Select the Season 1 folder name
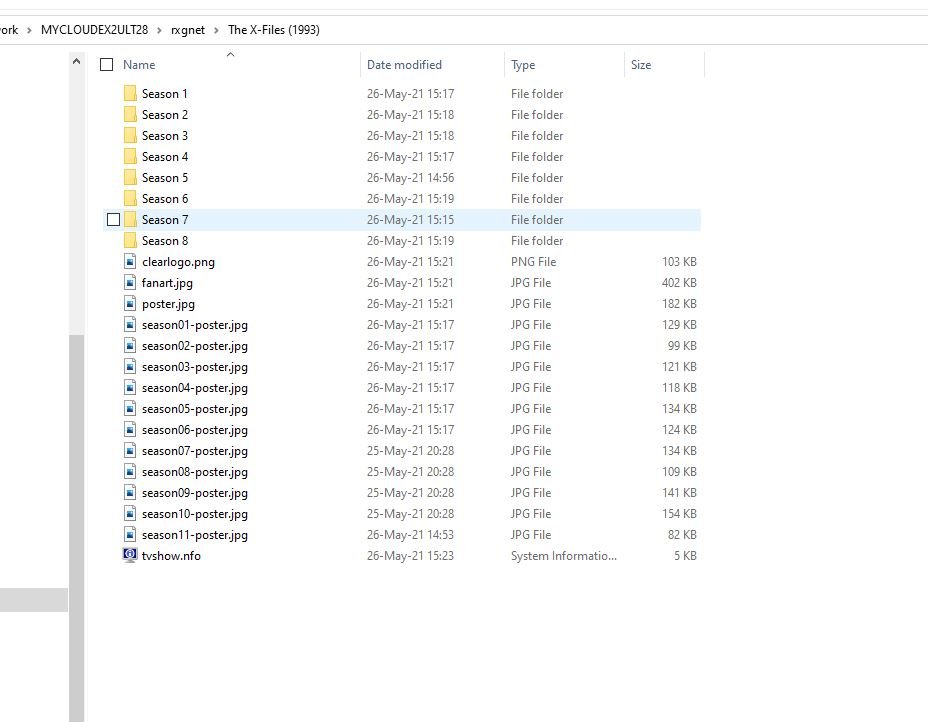928x722 pixels. 165,94
